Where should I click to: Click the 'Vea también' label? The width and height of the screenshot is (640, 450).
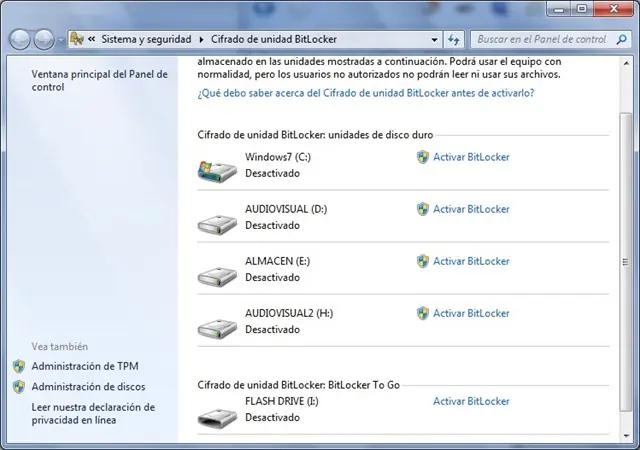60,347
